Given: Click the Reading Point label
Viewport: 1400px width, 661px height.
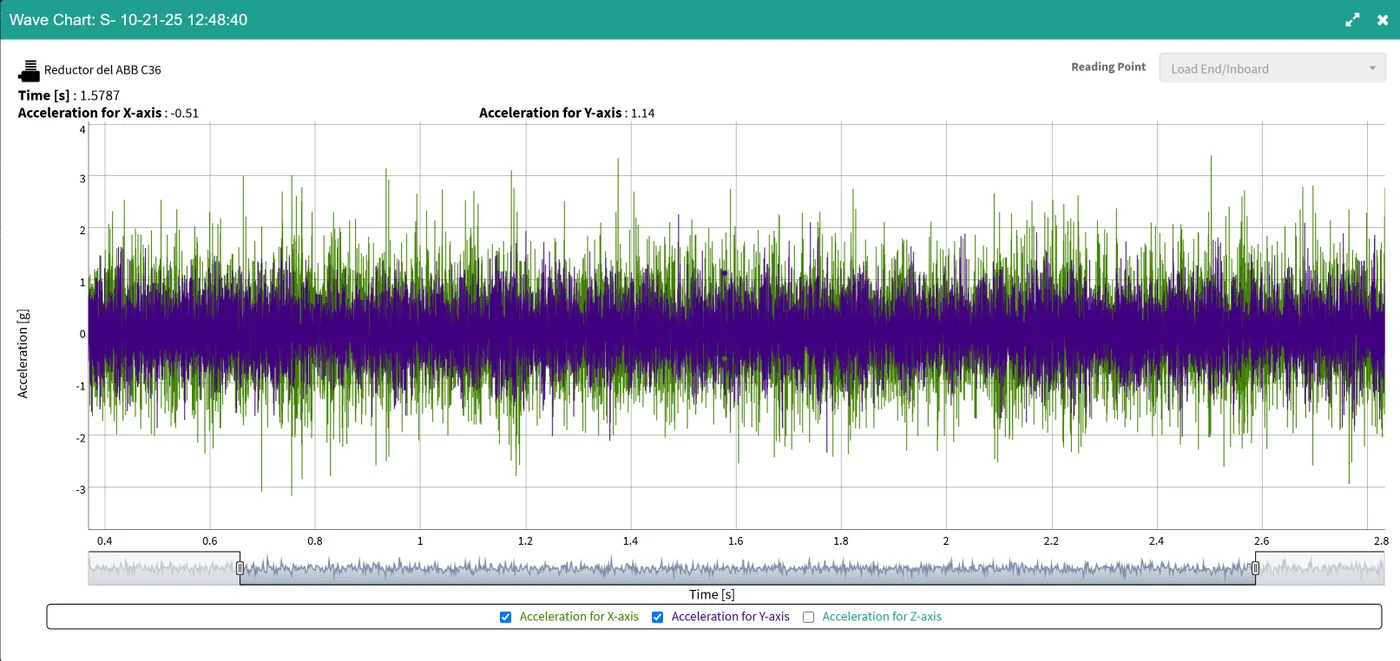Looking at the screenshot, I should pyautogui.click(x=1108, y=67).
